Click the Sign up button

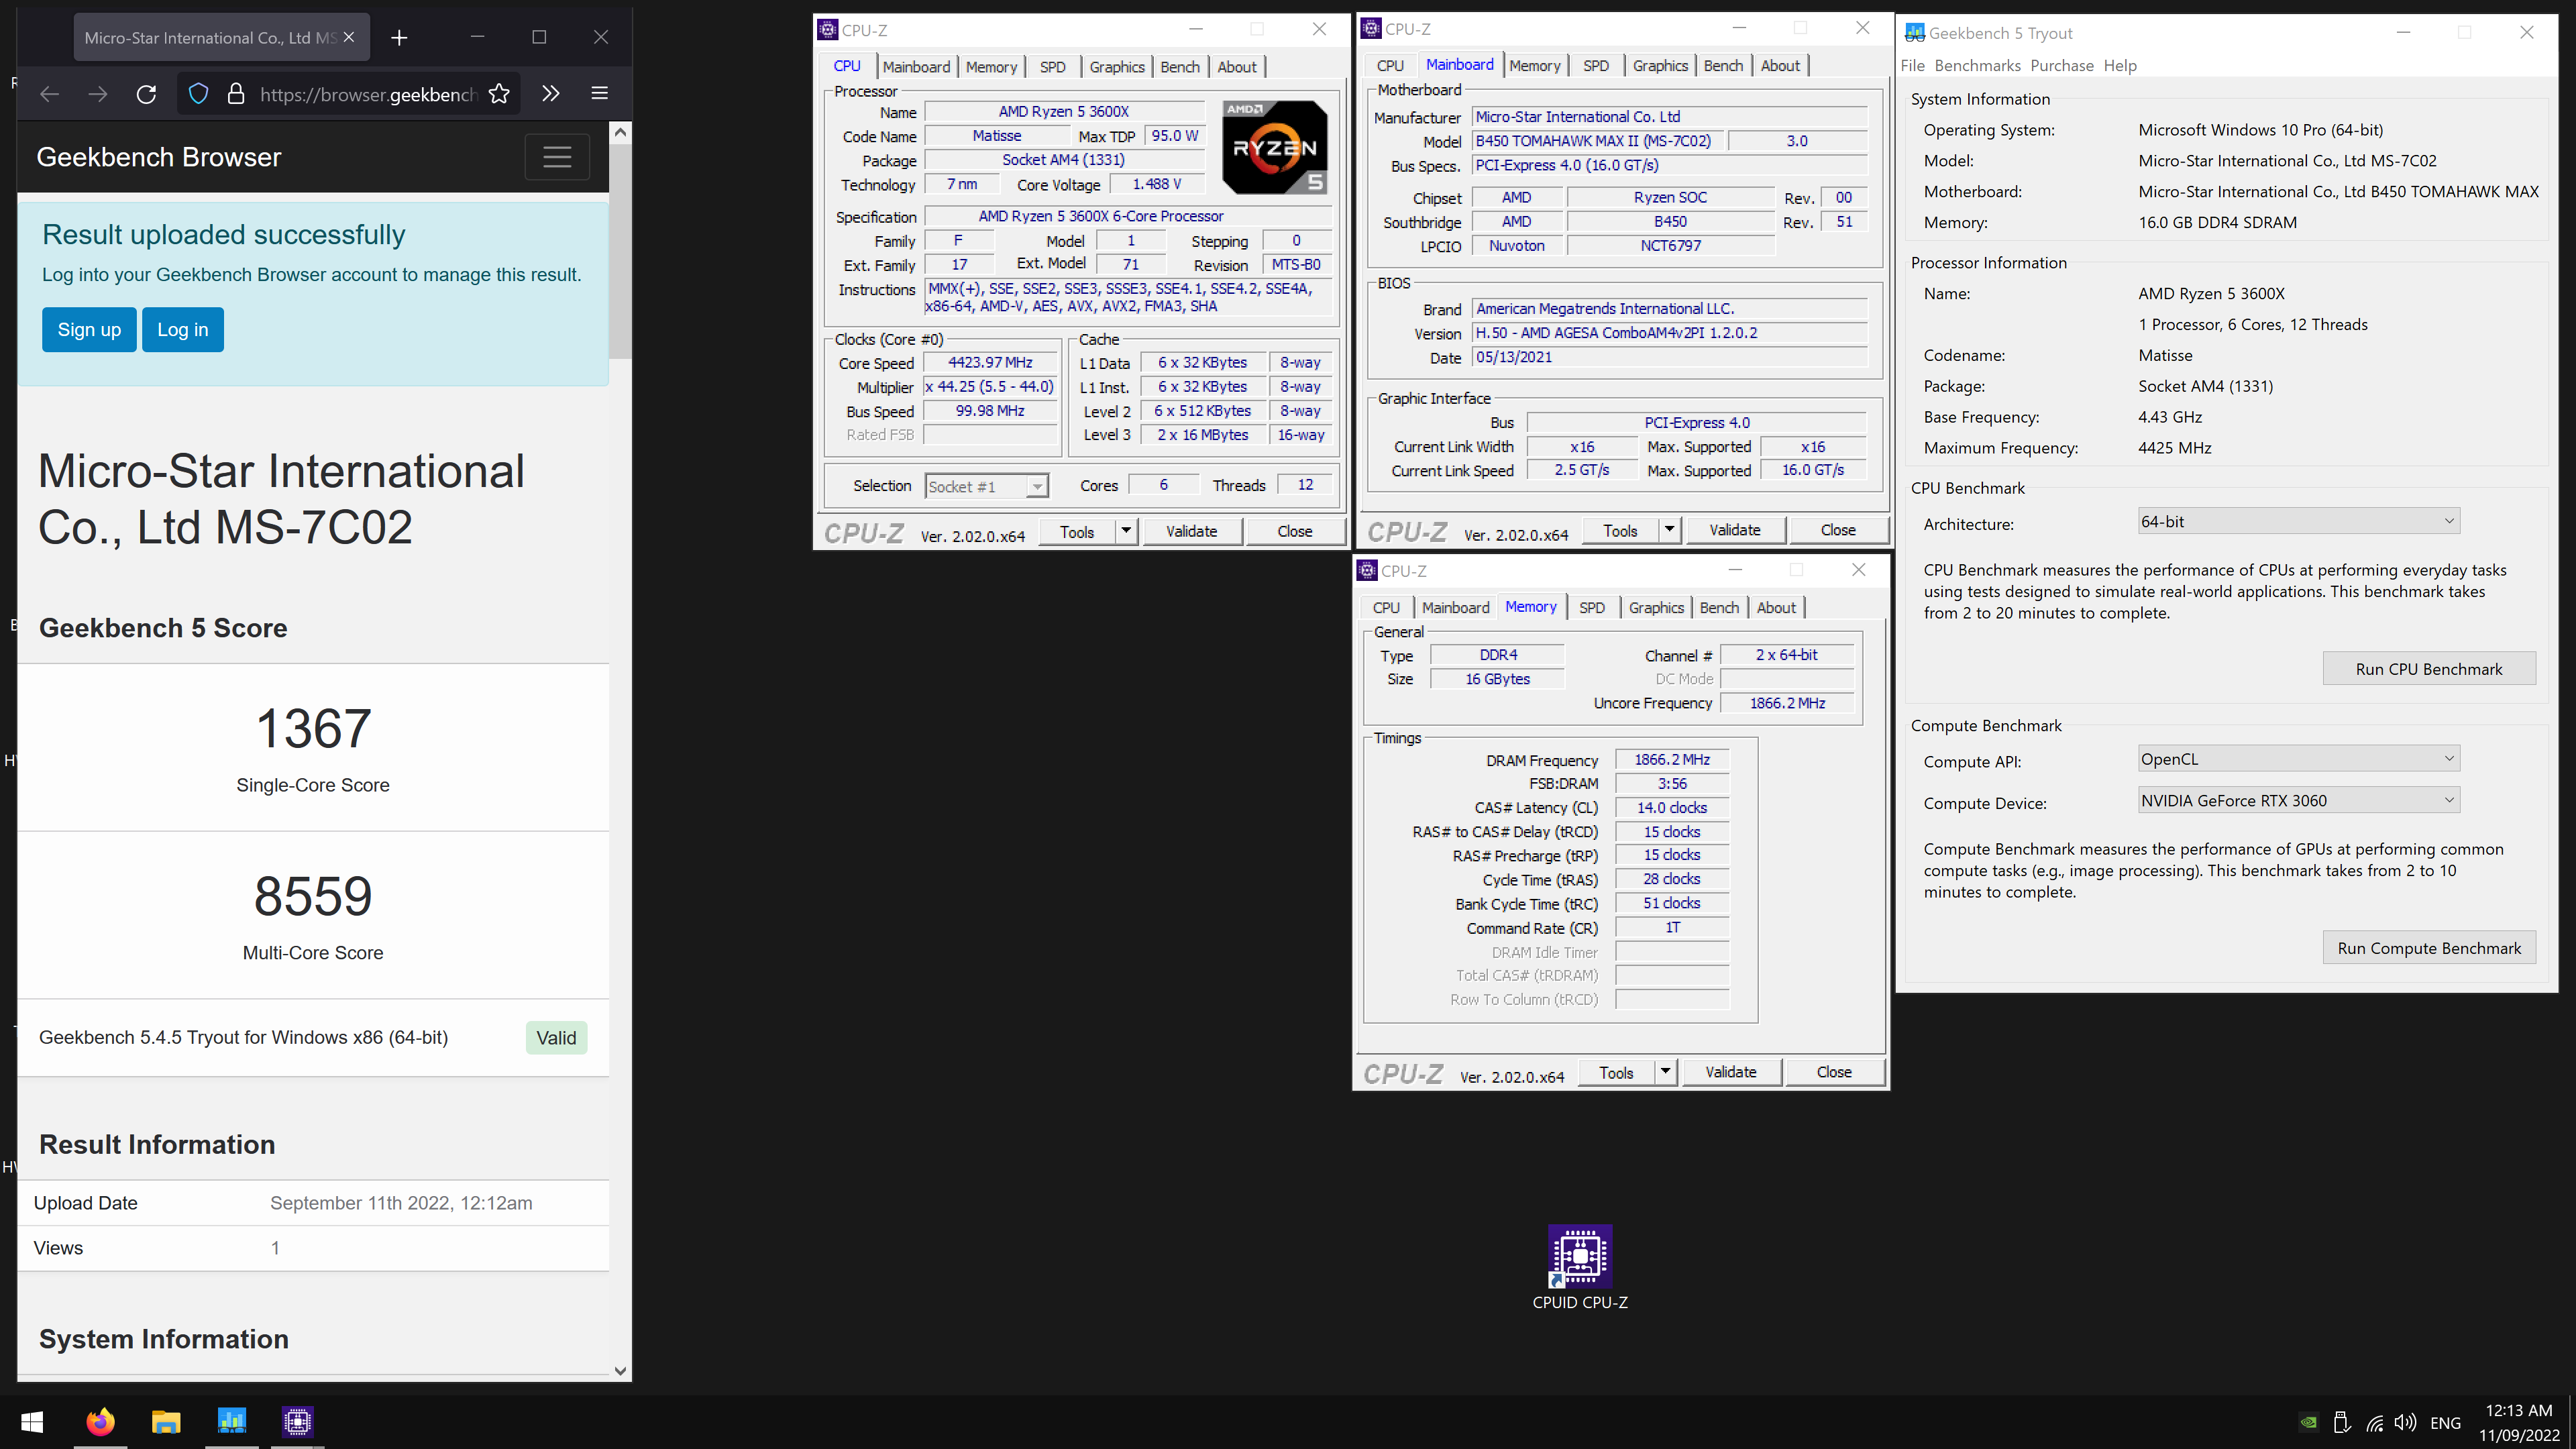(x=89, y=330)
